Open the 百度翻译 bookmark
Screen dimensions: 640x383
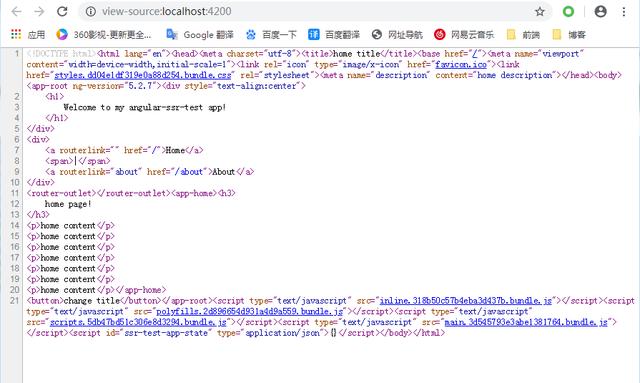334,35
